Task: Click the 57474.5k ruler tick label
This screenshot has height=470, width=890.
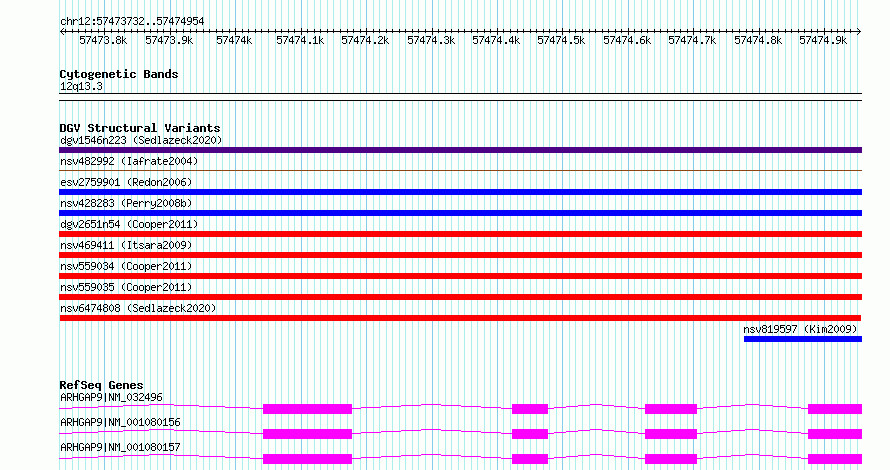Action: [561, 41]
